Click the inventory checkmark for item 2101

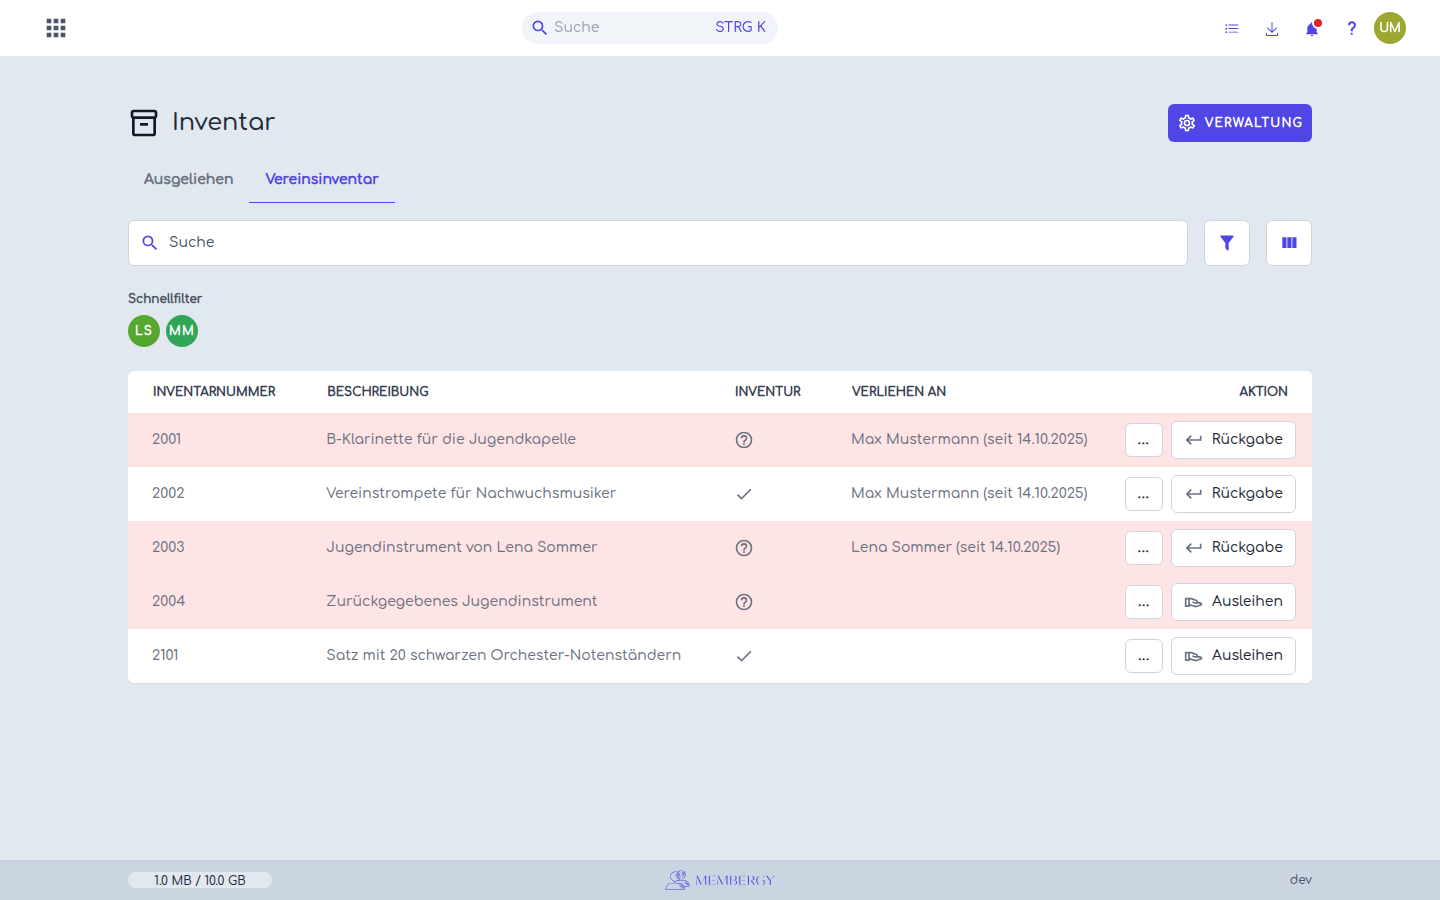click(x=744, y=656)
